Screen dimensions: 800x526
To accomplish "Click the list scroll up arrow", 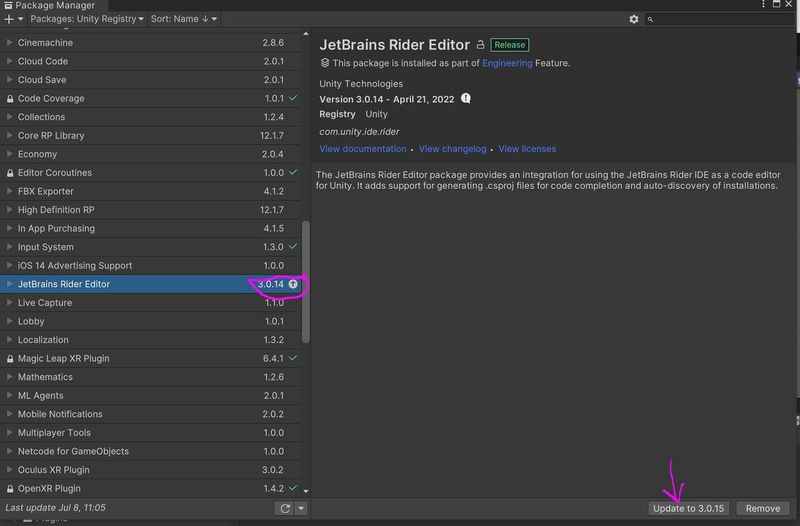I will pos(306,34).
